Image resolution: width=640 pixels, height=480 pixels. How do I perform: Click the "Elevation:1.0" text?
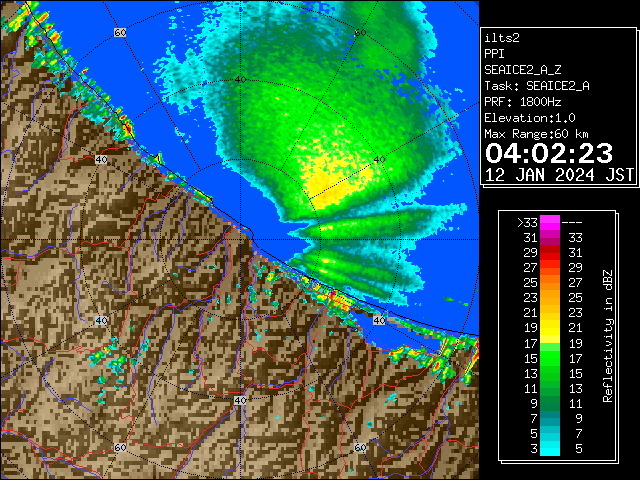pyautogui.click(x=530, y=118)
